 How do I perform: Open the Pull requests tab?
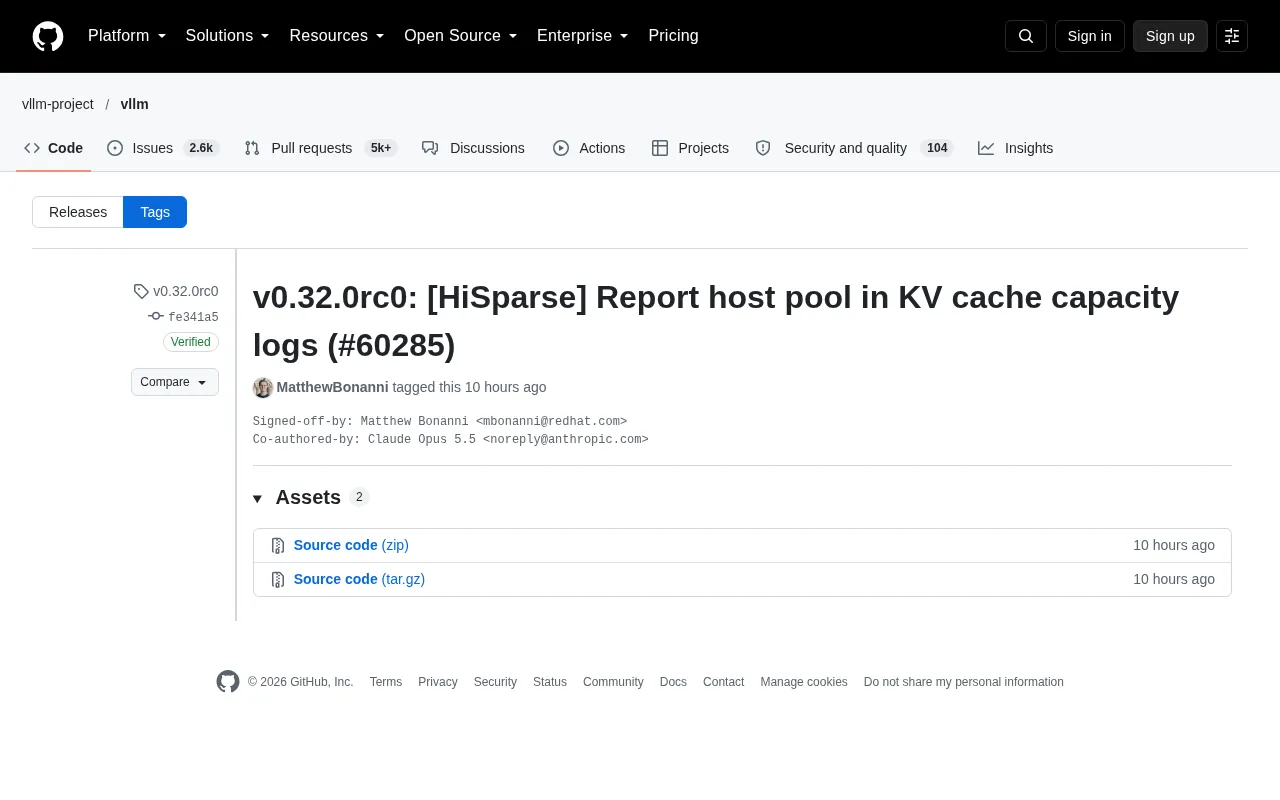point(321,148)
